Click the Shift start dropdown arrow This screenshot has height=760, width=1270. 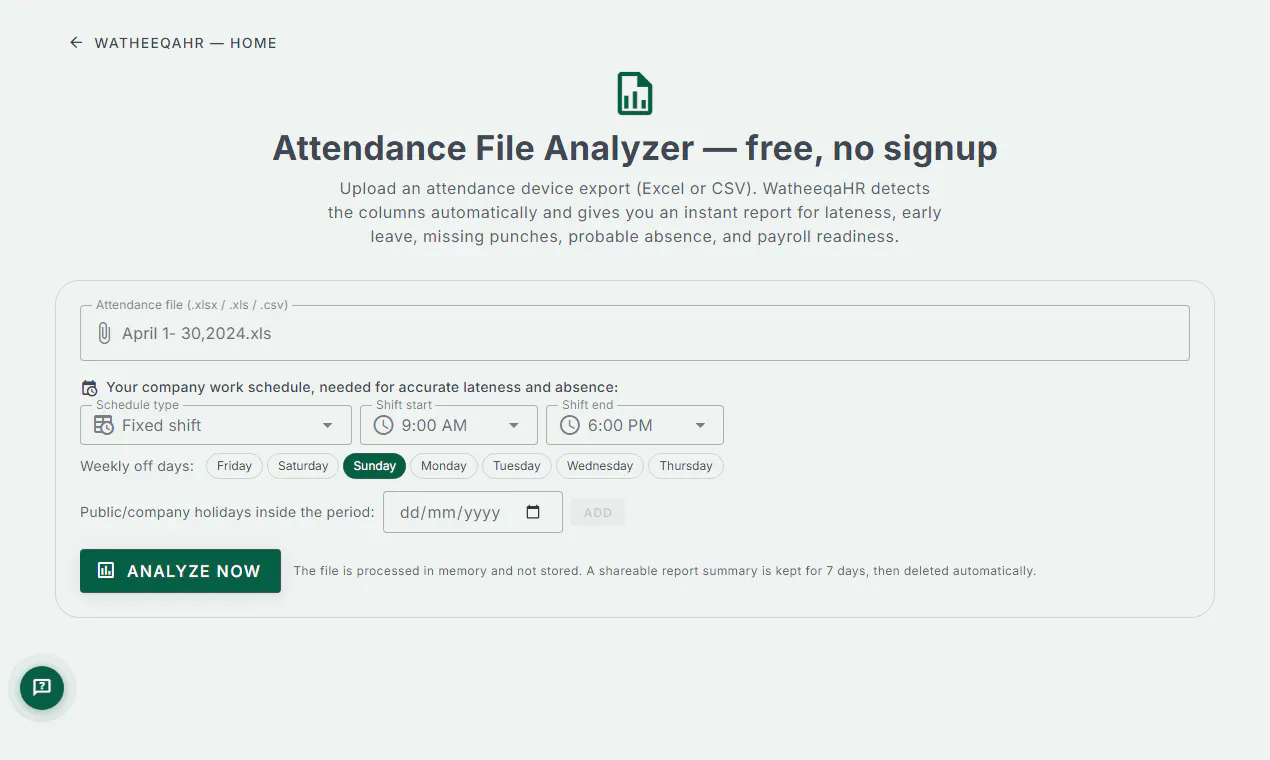[x=514, y=425]
